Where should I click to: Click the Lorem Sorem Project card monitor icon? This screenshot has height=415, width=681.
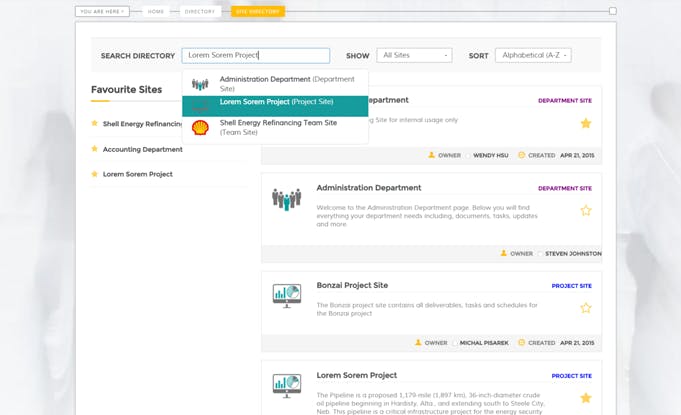[x=287, y=386]
